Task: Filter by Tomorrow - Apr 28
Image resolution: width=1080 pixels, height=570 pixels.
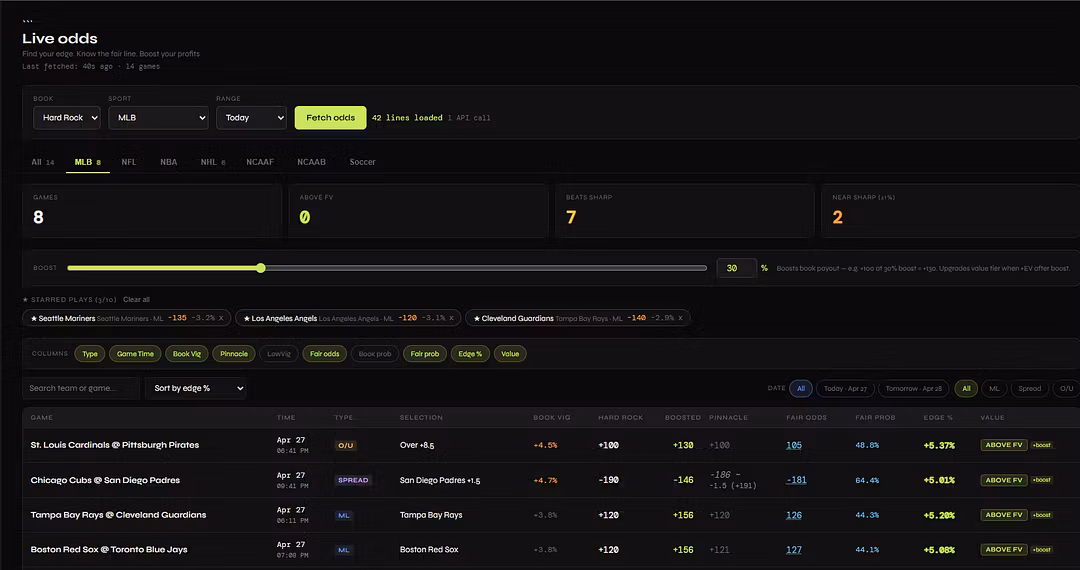Action: (x=914, y=388)
